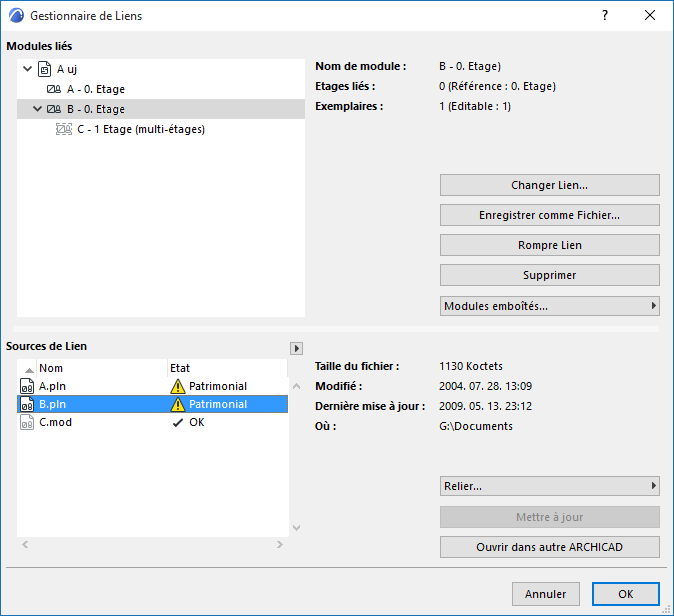Select C - 1 Etage (multi-étages) module
The height and width of the screenshot is (616, 674).
(x=140, y=129)
